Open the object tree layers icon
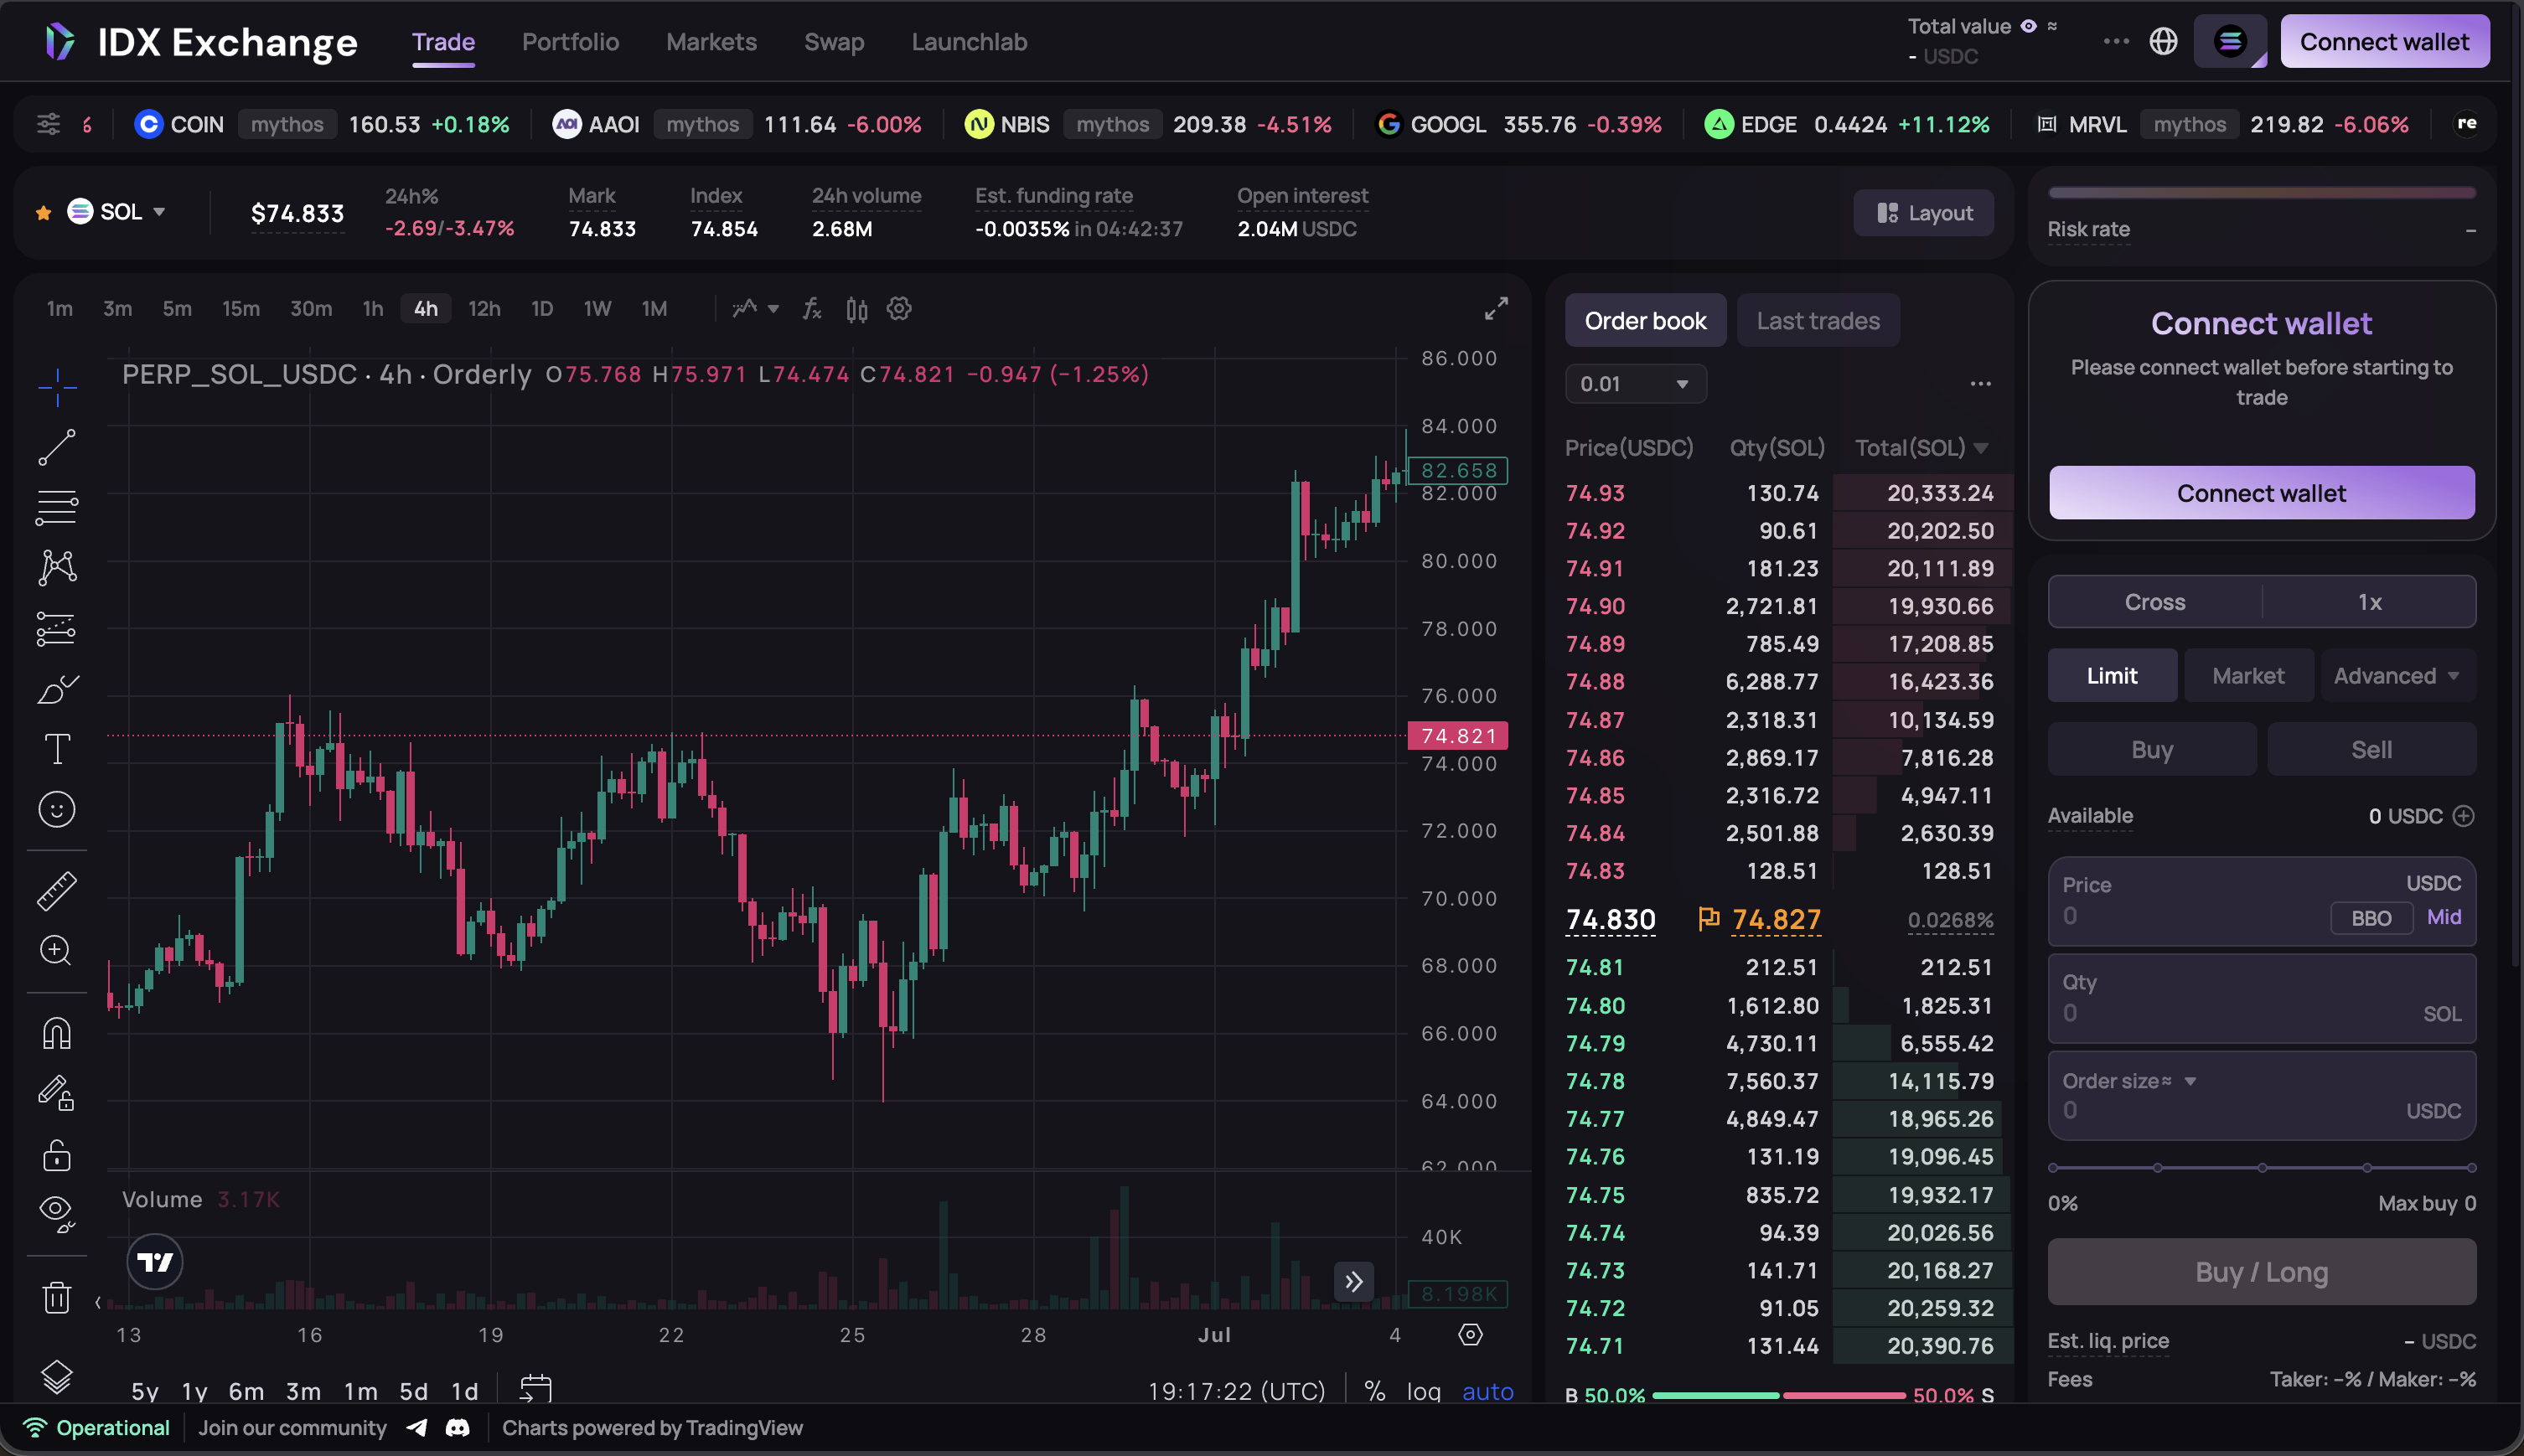This screenshot has height=1456, width=2524. [57, 1377]
